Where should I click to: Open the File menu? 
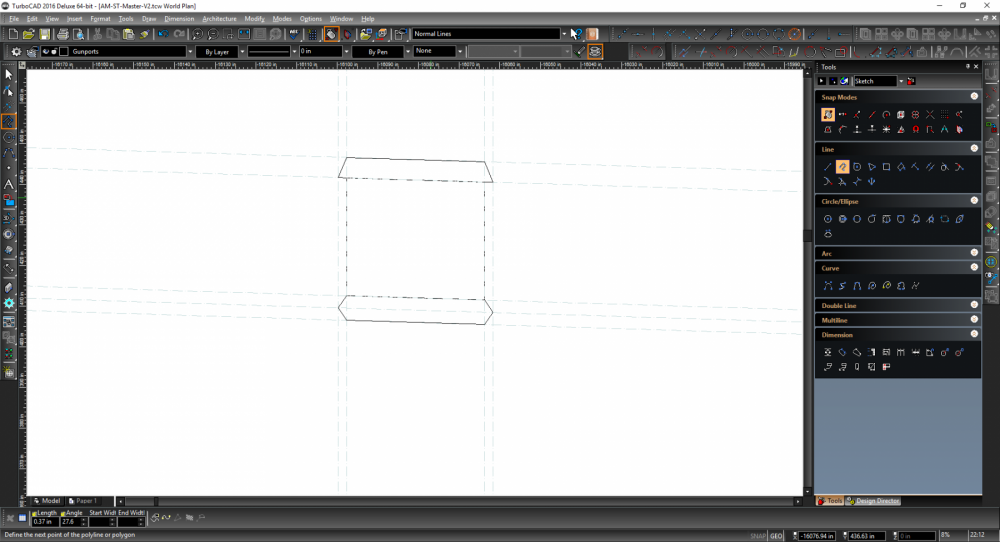[13, 18]
